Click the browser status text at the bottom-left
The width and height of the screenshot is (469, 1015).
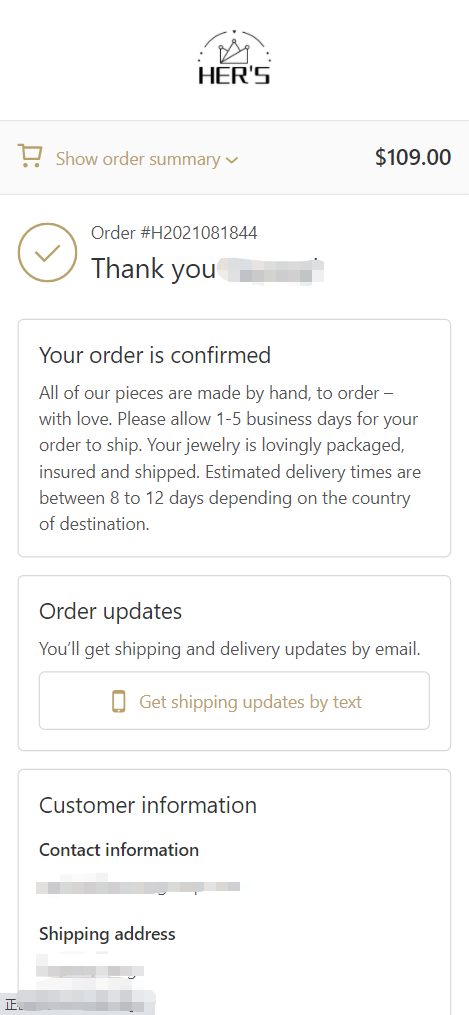coord(78,1005)
